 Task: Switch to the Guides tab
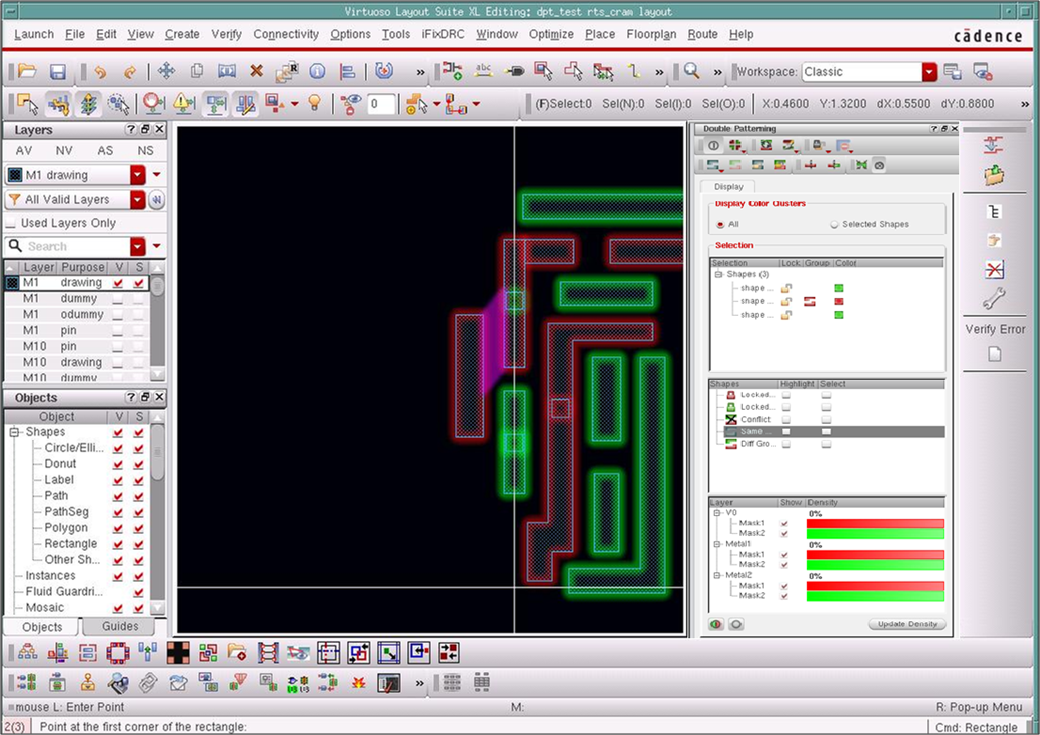point(120,627)
